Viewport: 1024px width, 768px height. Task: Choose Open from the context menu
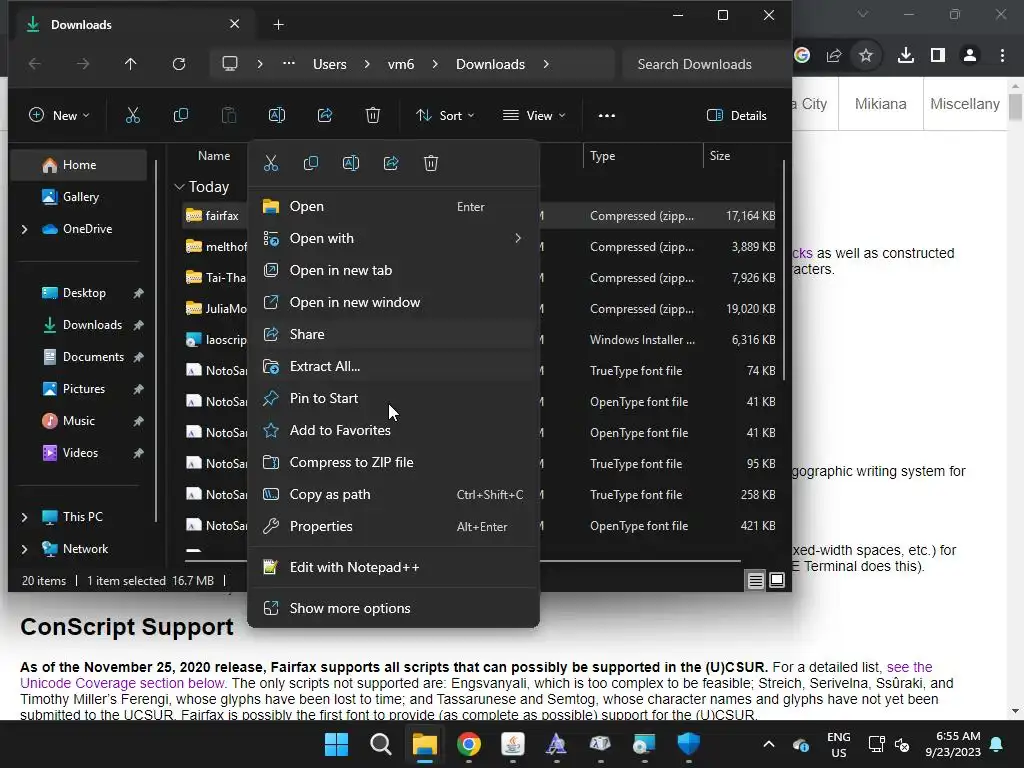click(x=394, y=206)
